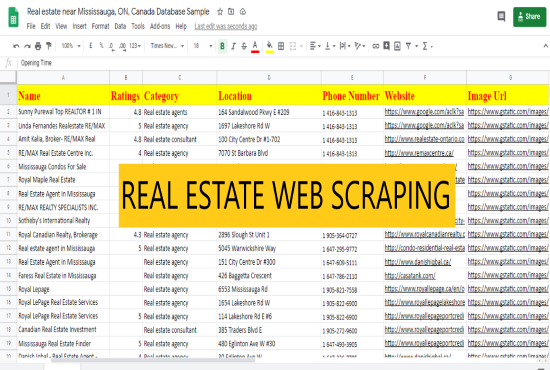Open the danishiqbal.ca link in row 13
This screenshot has width=550, height=370.
point(418,262)
